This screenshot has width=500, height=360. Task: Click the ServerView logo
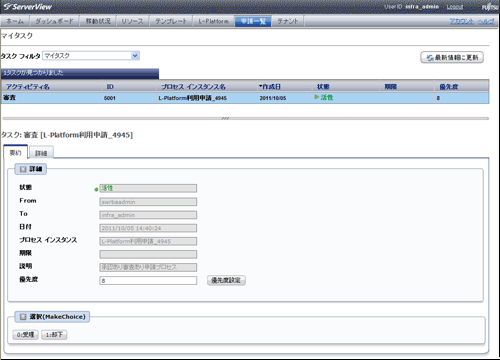click(27, 7)
